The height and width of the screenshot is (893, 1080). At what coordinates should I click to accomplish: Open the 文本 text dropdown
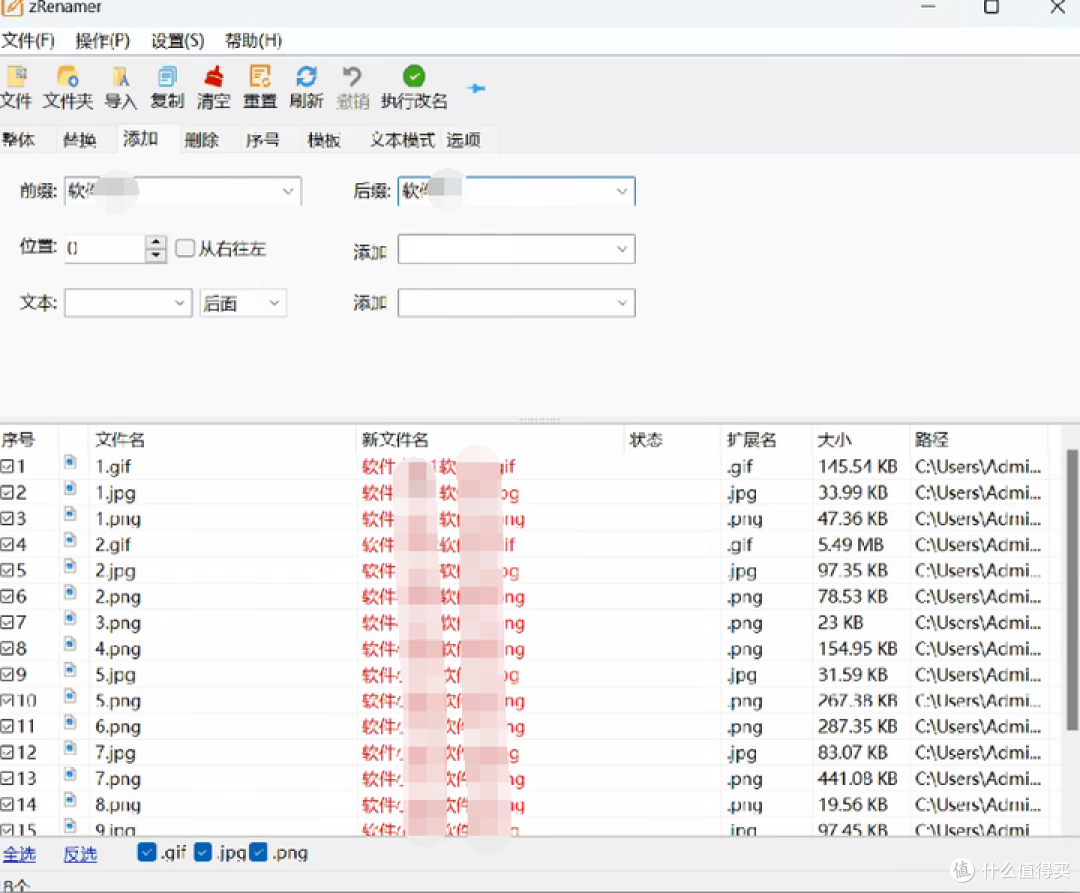coord(179,302)
